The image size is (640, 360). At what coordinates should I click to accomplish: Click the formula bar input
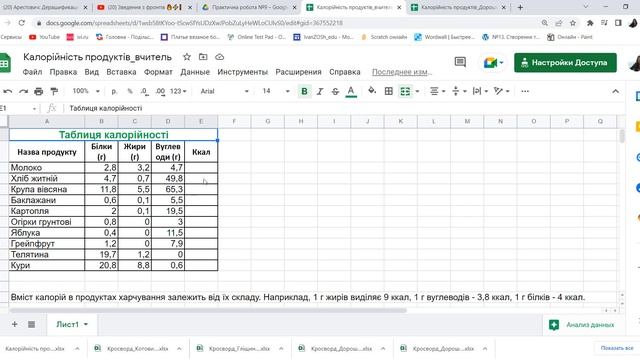click(343, 108)
